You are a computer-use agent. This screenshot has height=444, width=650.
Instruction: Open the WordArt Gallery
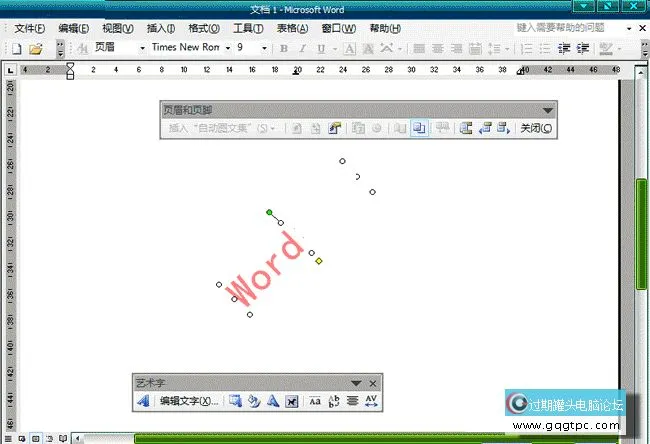point(235,401)
